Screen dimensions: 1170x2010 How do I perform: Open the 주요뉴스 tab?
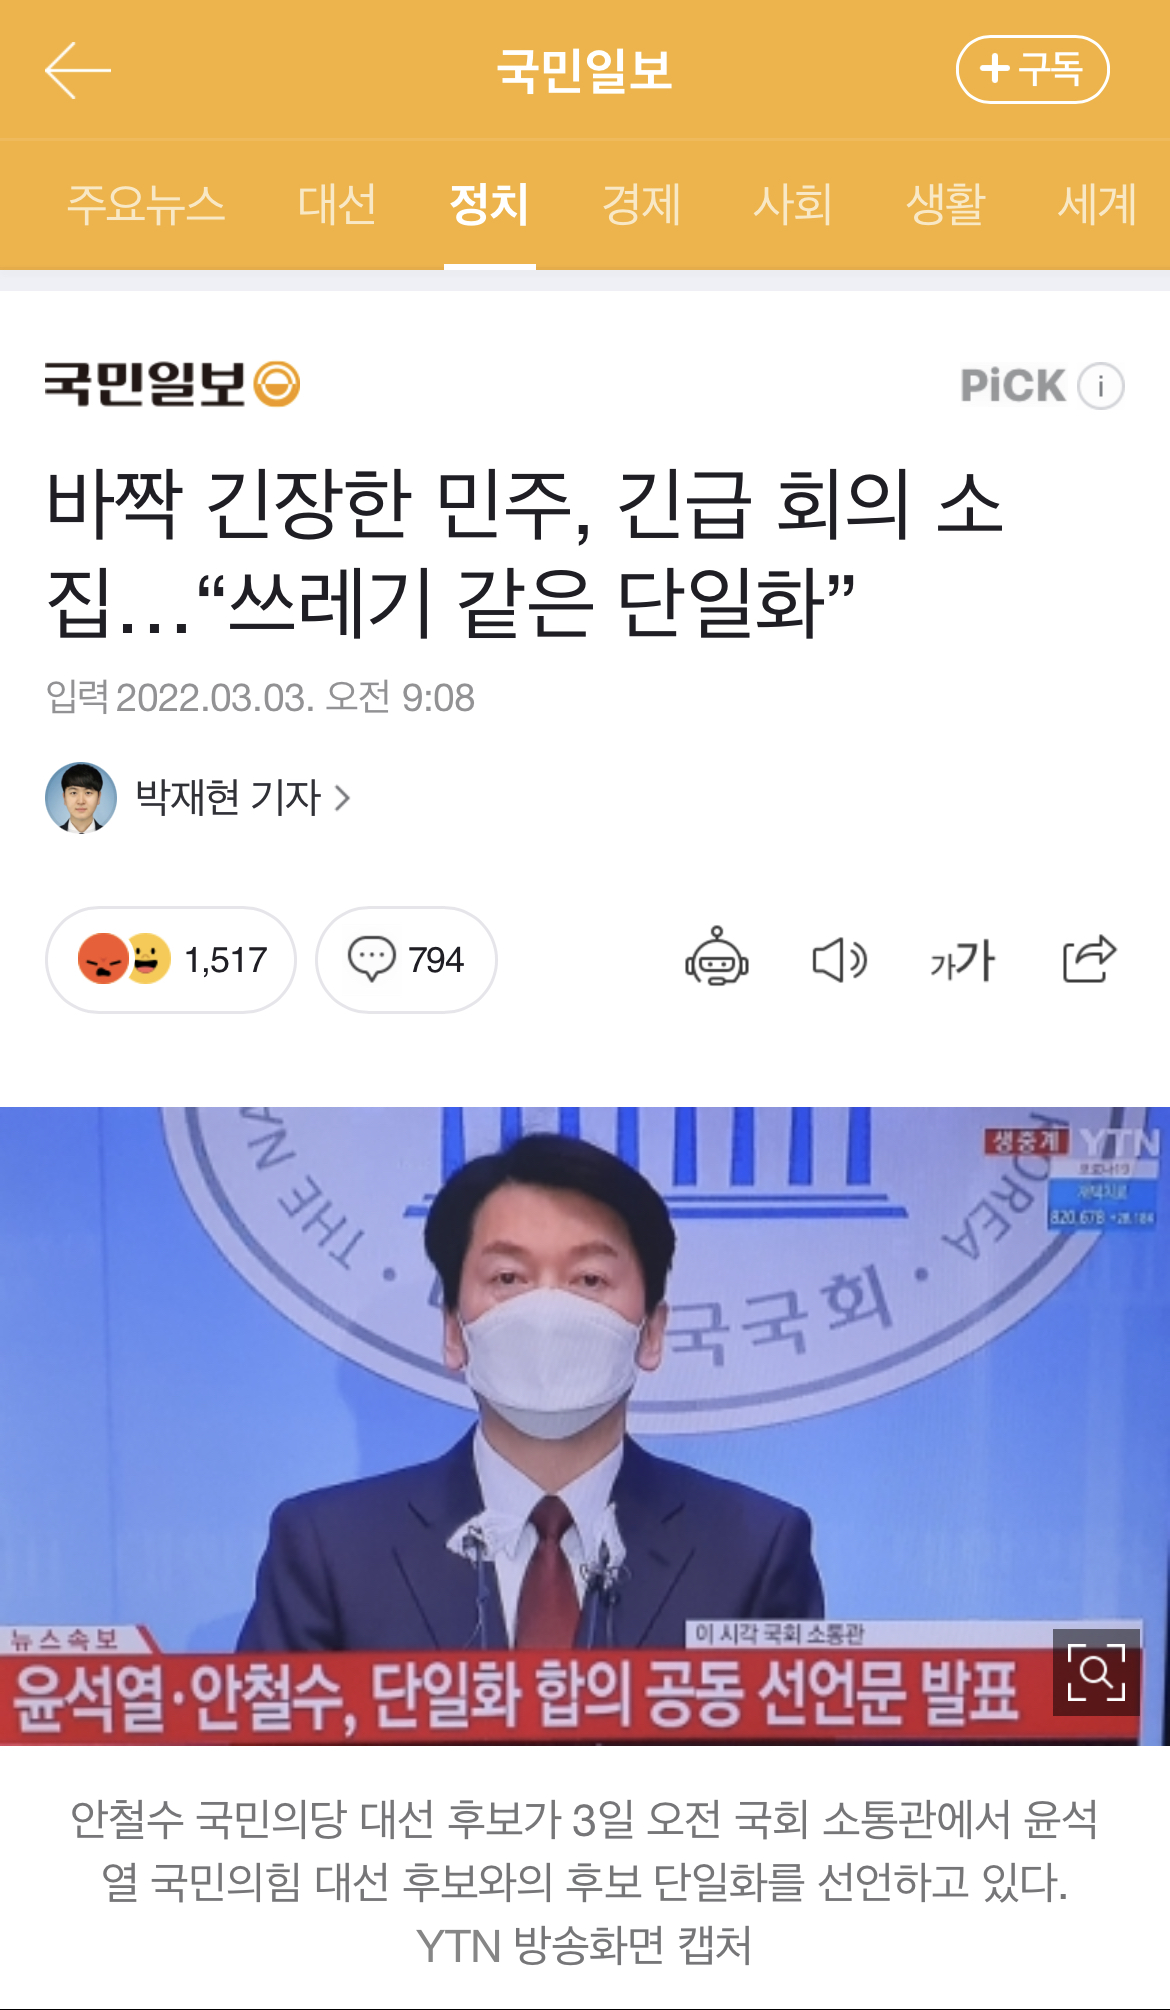click(x=146, y=204)
